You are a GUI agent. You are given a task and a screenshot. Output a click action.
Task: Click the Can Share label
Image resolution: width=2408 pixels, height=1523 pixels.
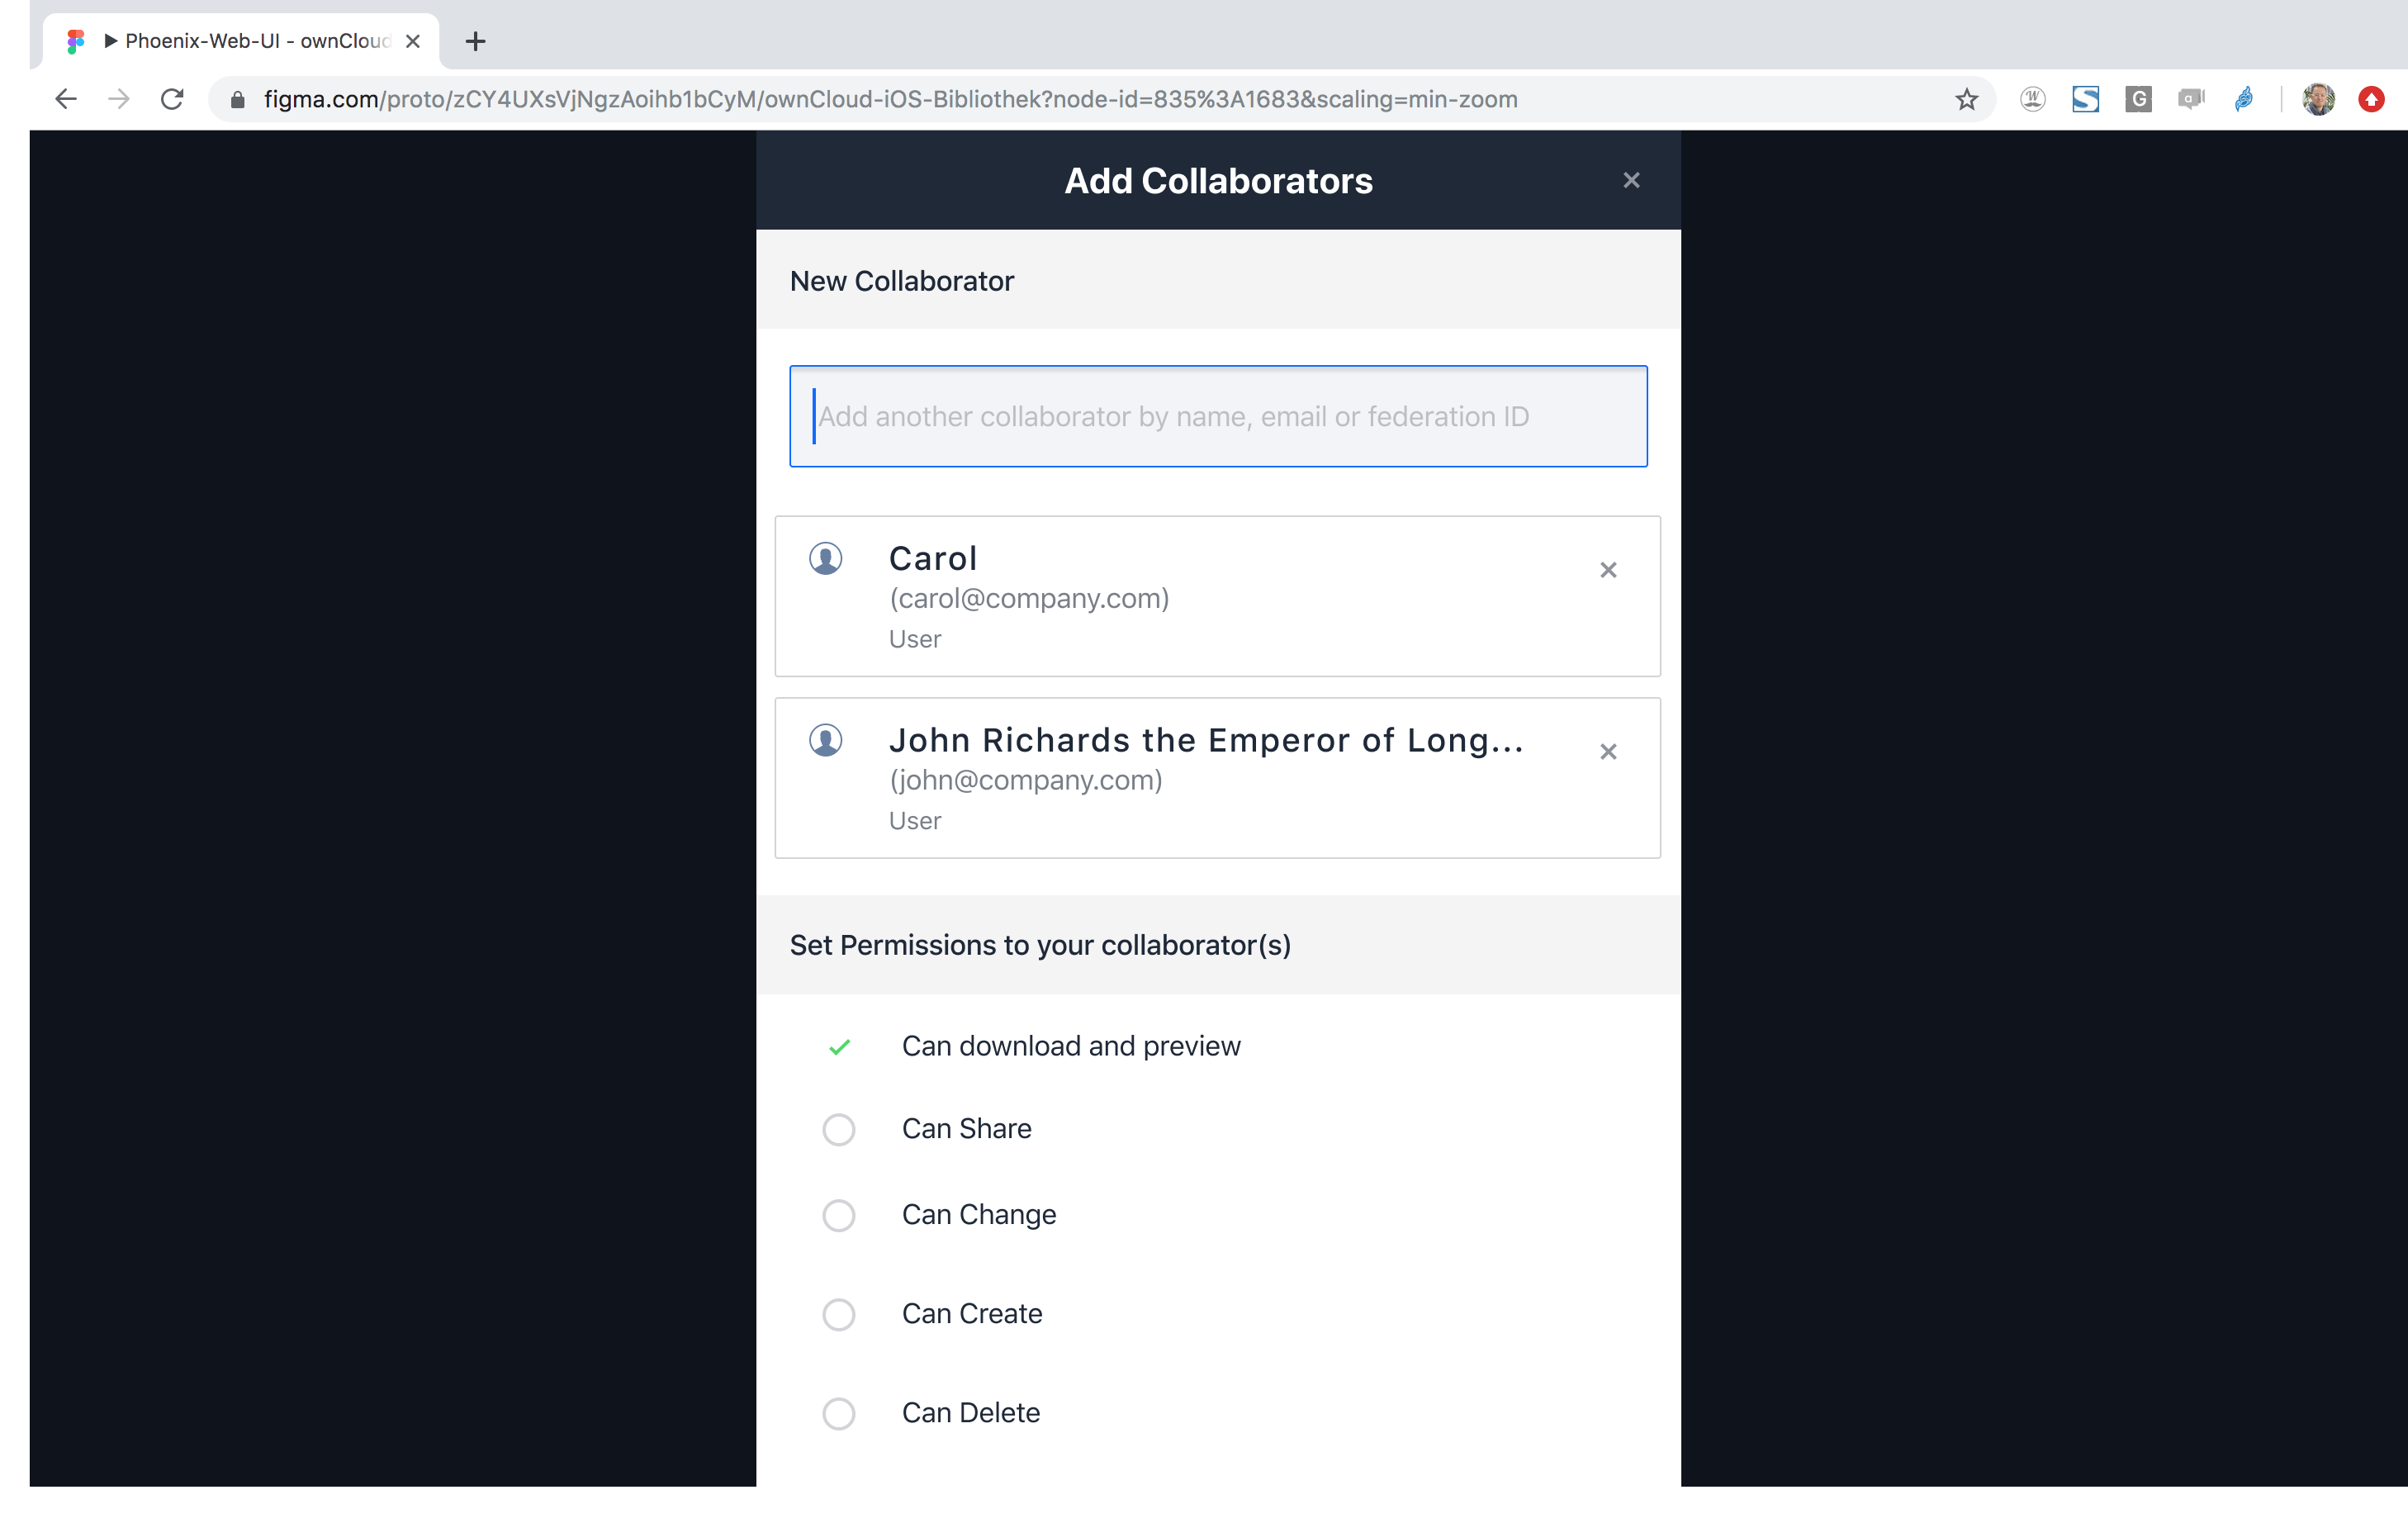(x=966, y=1129)
